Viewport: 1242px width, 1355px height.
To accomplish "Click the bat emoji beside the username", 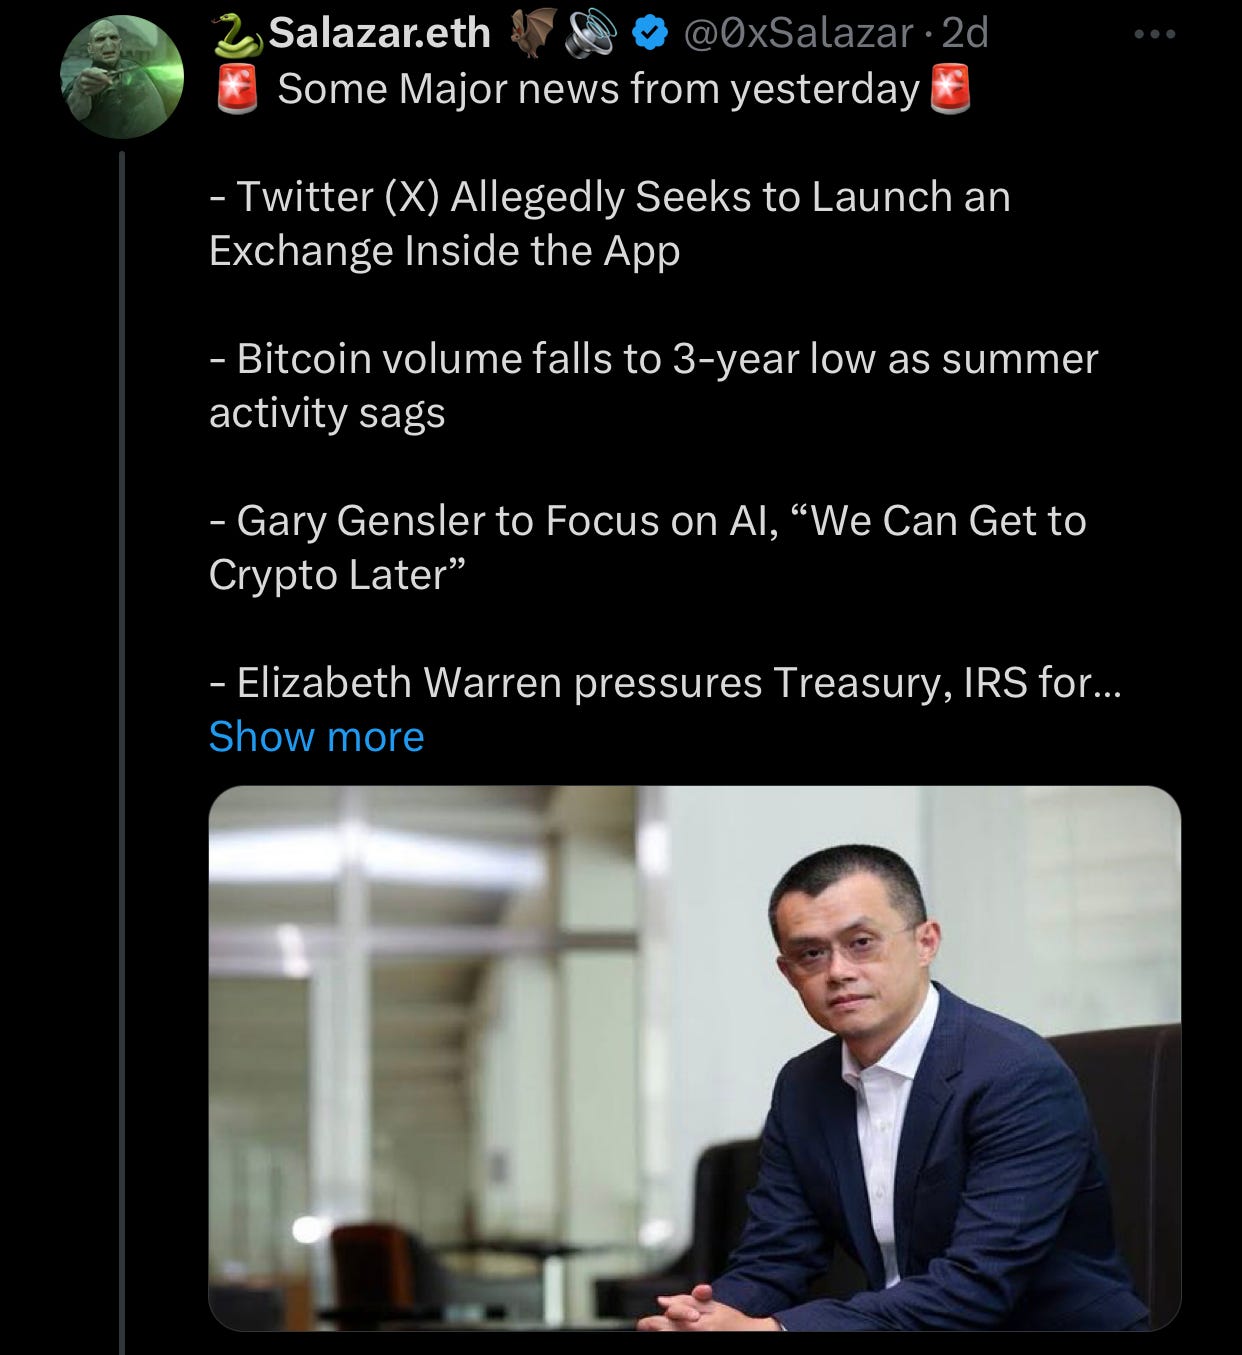I will coord(532,34).
